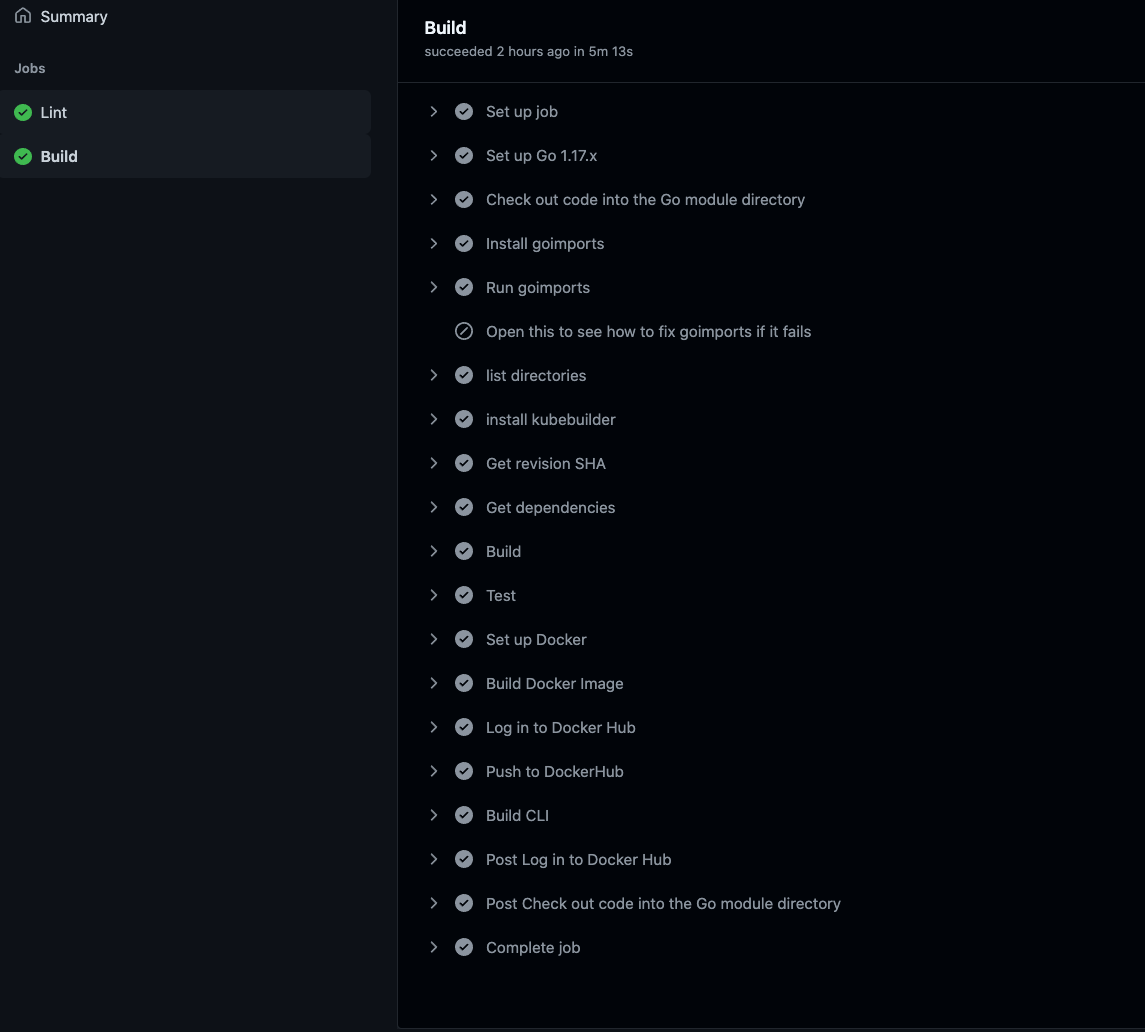Click the Build job title heading

click(445, 27)
